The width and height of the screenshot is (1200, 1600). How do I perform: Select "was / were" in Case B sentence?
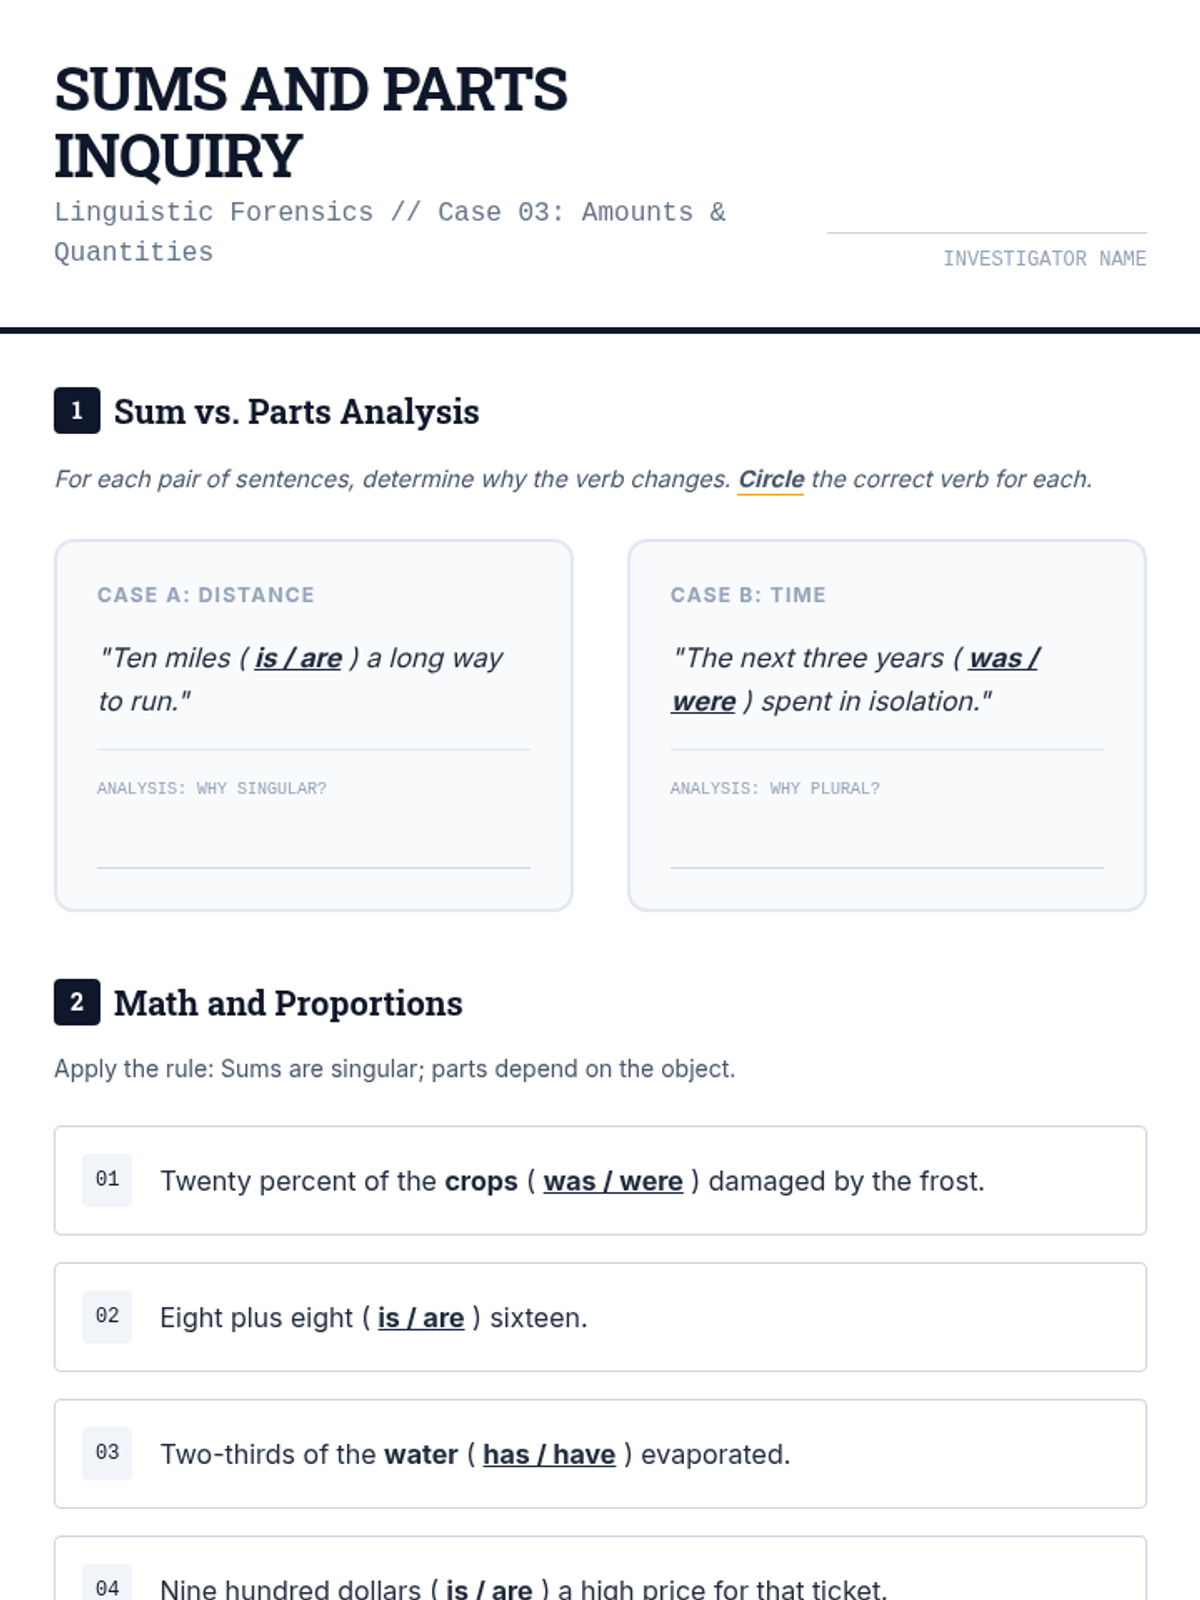tap(855, 680)
